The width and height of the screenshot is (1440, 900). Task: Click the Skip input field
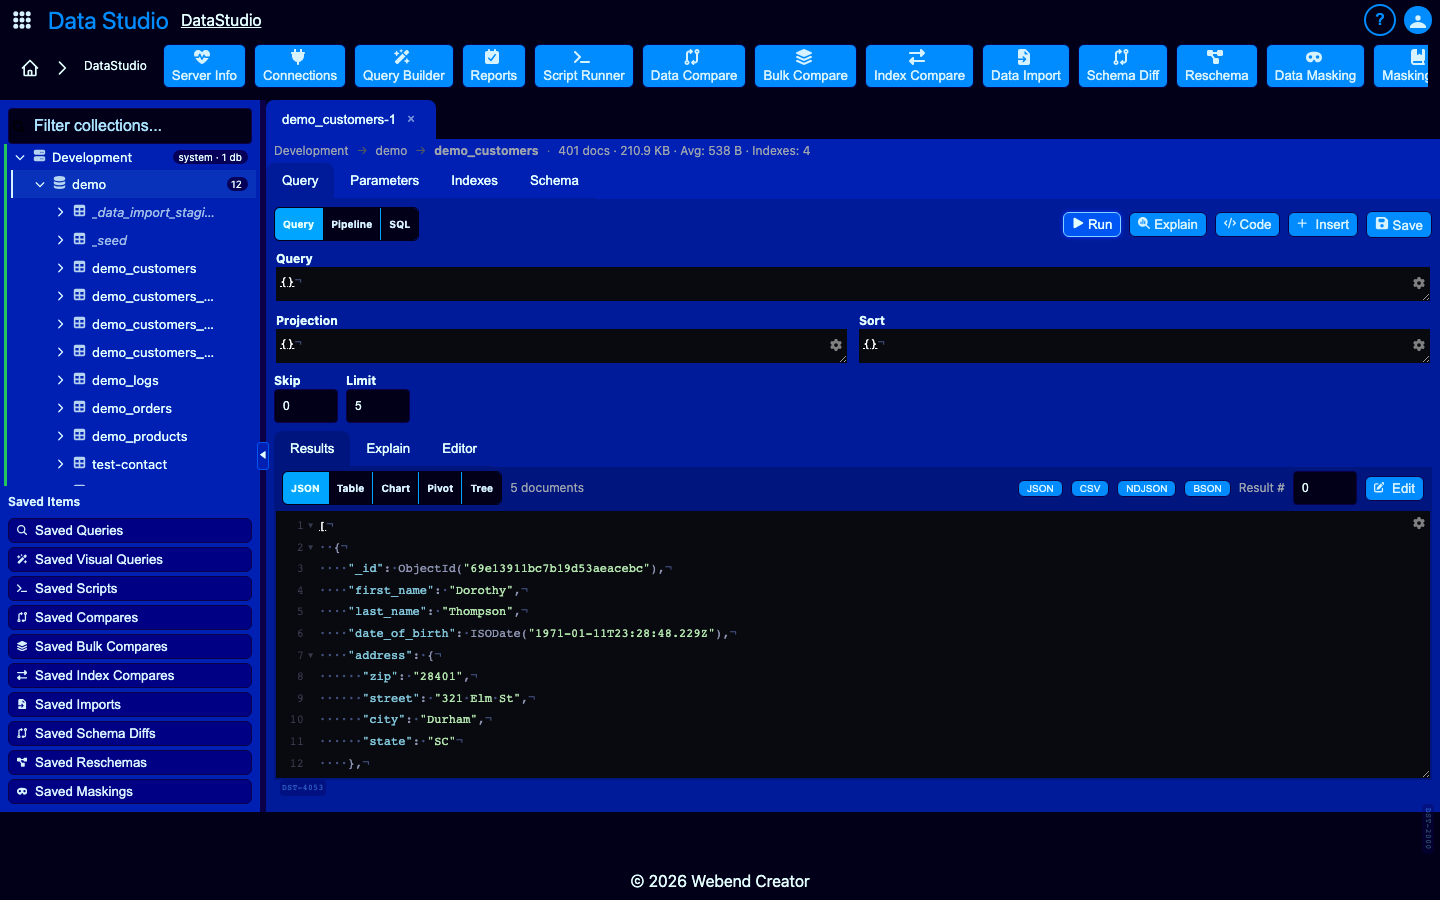[x=306, y=406]
